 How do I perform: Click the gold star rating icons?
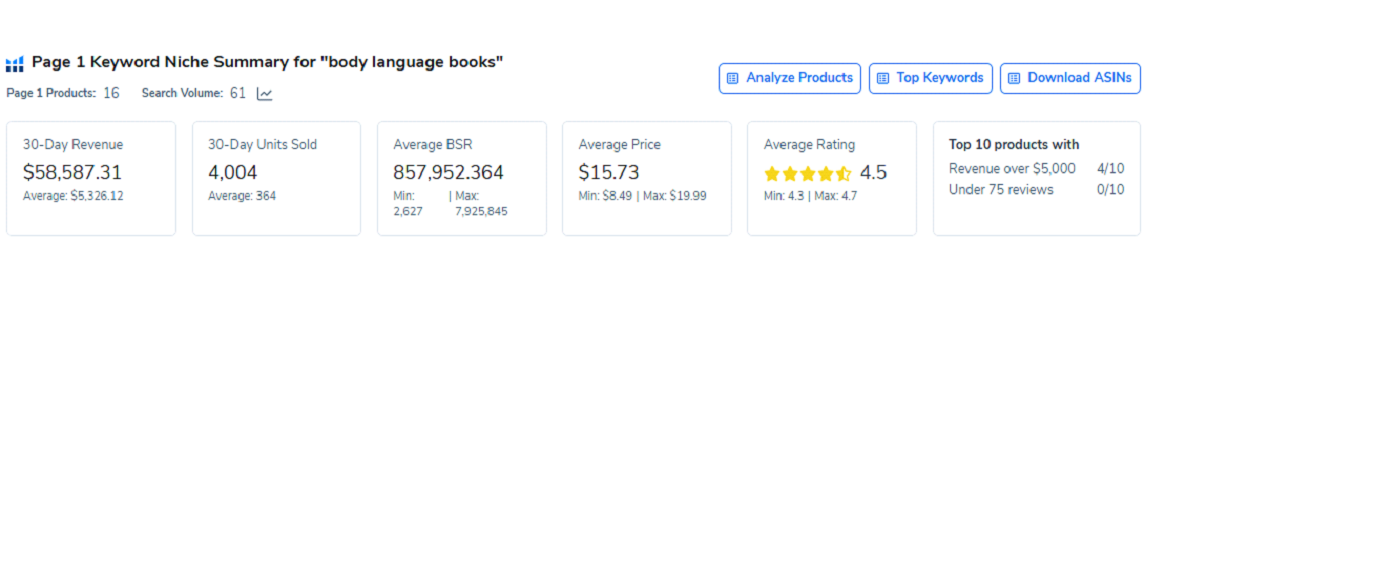808,173
